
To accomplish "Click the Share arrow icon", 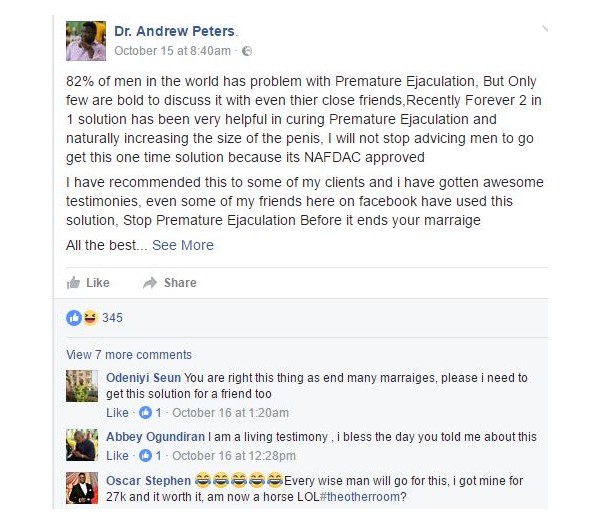I will (150, 283).
